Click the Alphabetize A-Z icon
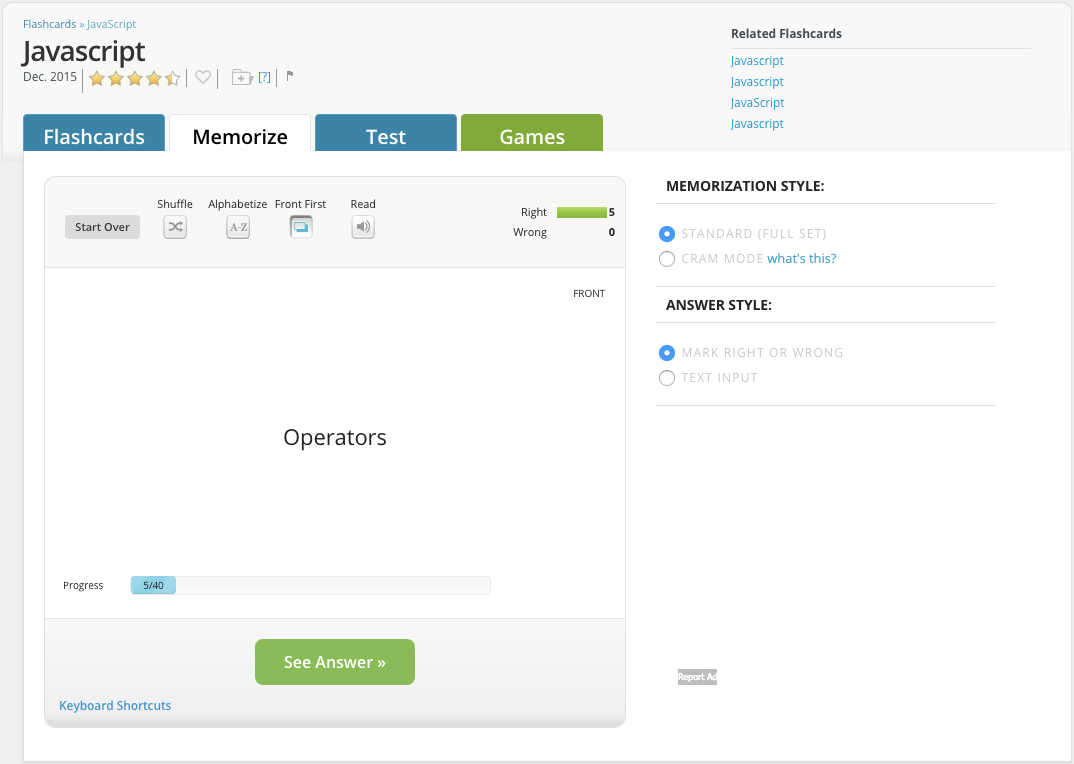 coord(238,227)
